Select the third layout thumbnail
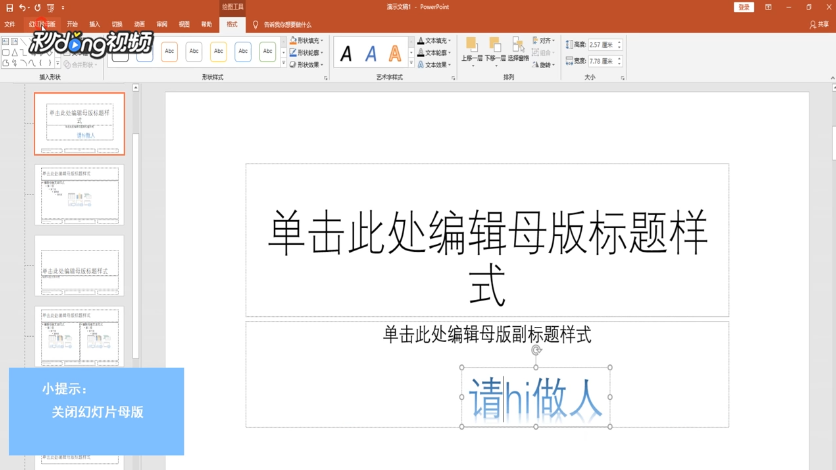Viewport: 836px width, 470px height. [79, 266]
